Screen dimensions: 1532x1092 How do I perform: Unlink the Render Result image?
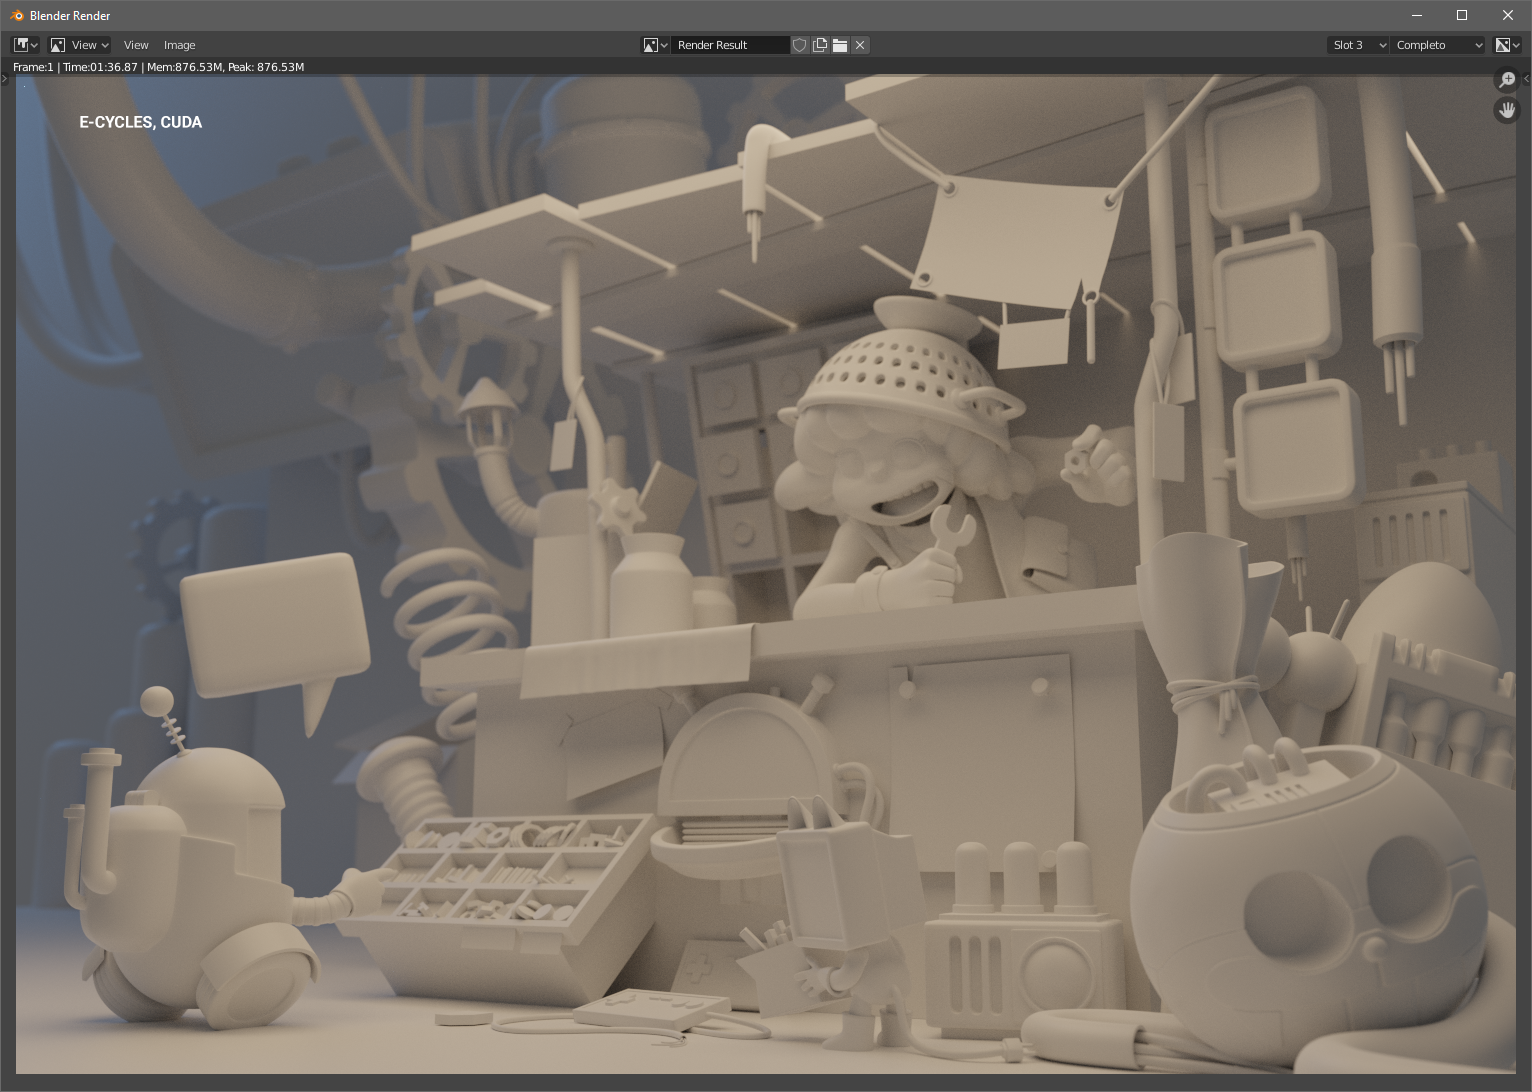pos(860,45)
